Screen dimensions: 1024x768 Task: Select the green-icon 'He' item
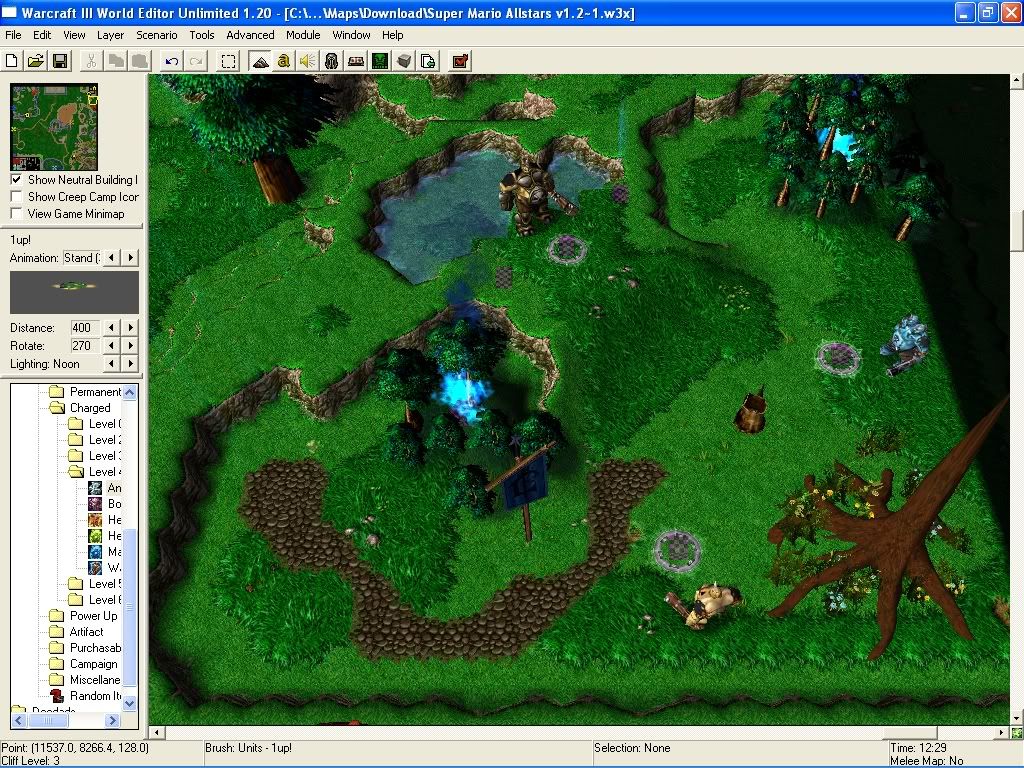point(104,536)
